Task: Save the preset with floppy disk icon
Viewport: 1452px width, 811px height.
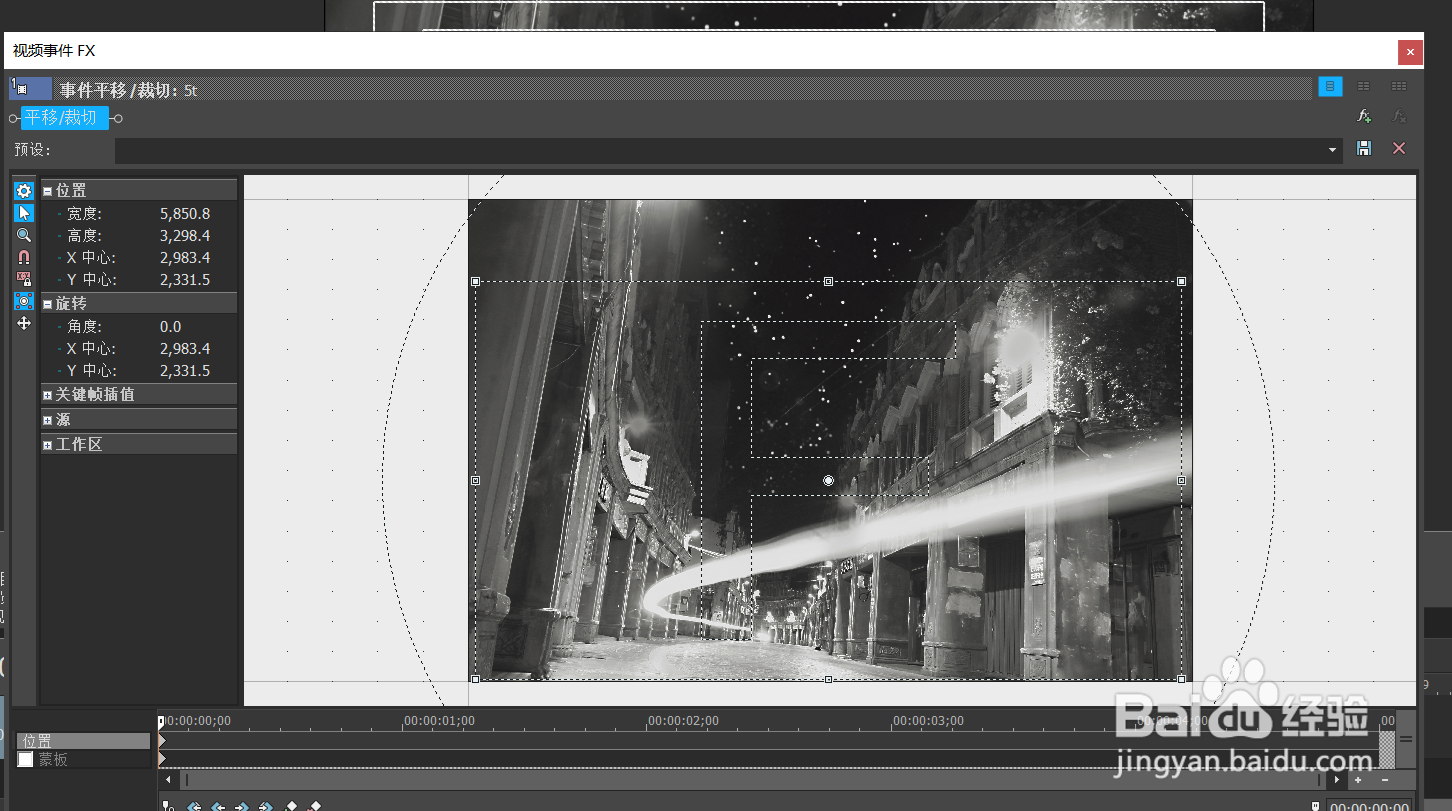Action: pyautogui.click(x=1364, y=148)
